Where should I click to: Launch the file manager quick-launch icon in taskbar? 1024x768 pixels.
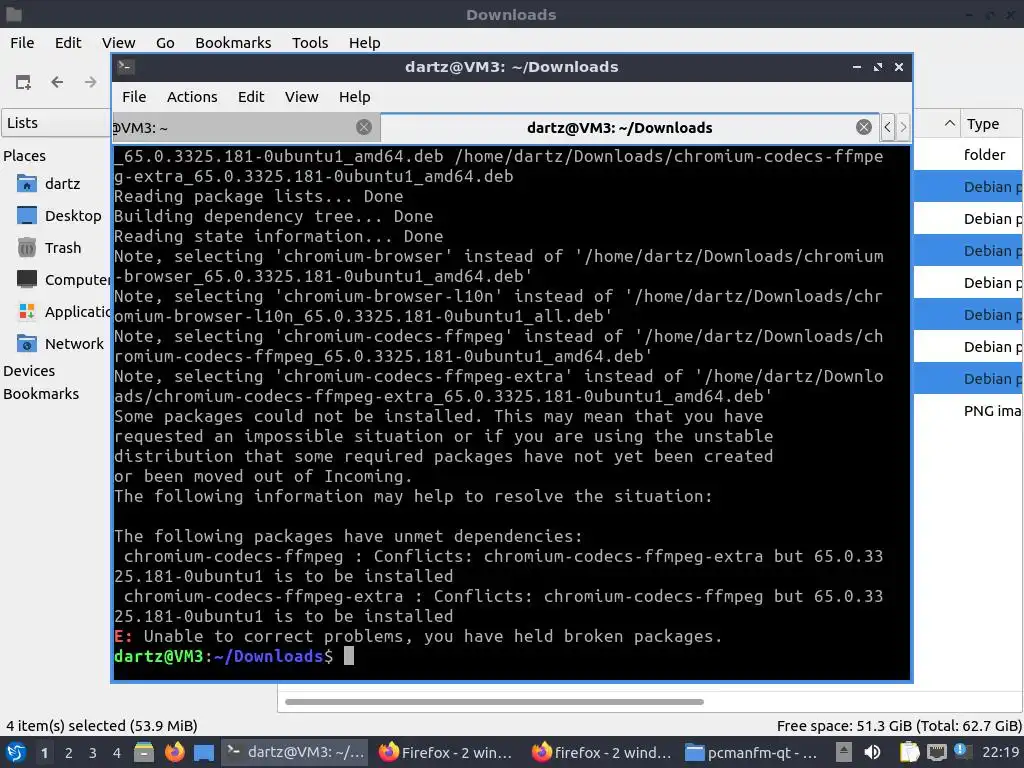[x=144, y=752]
